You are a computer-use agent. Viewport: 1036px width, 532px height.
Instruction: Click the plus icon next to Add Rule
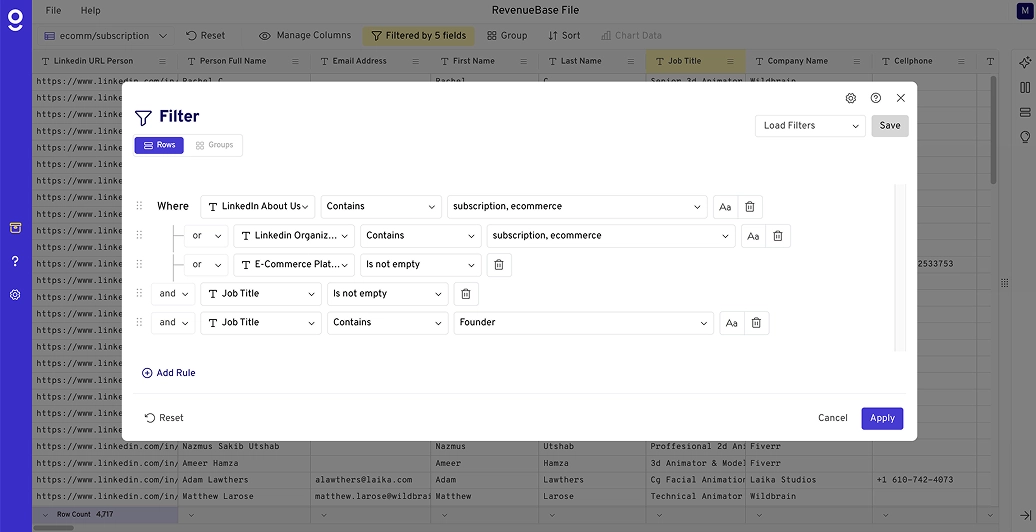coord(147,373)
